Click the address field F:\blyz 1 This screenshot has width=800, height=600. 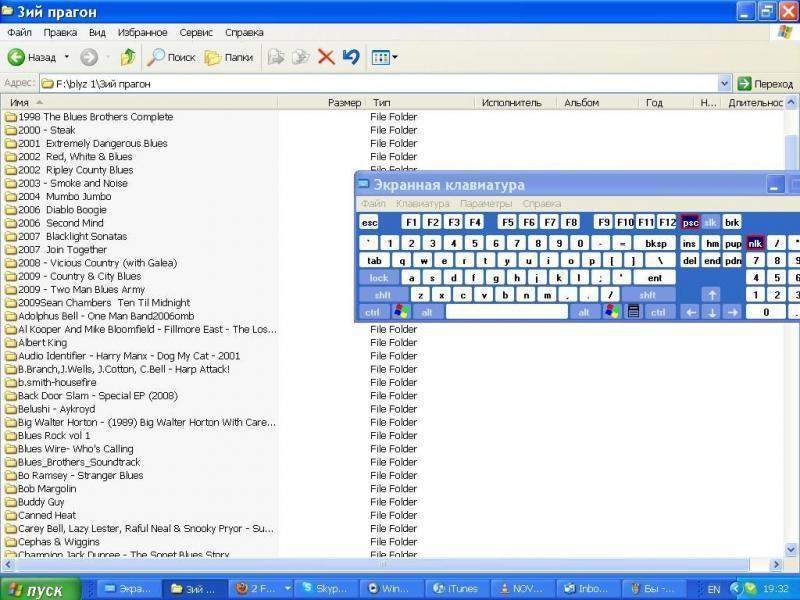coord(379,84)
